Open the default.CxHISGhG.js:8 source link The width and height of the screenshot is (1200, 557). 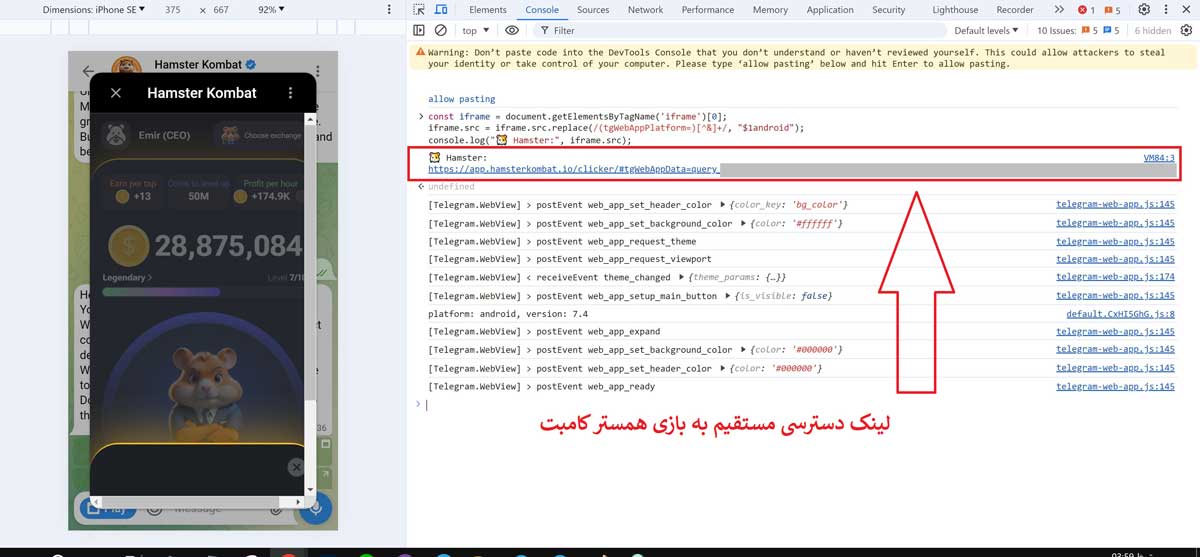(x=1120, y=313)
